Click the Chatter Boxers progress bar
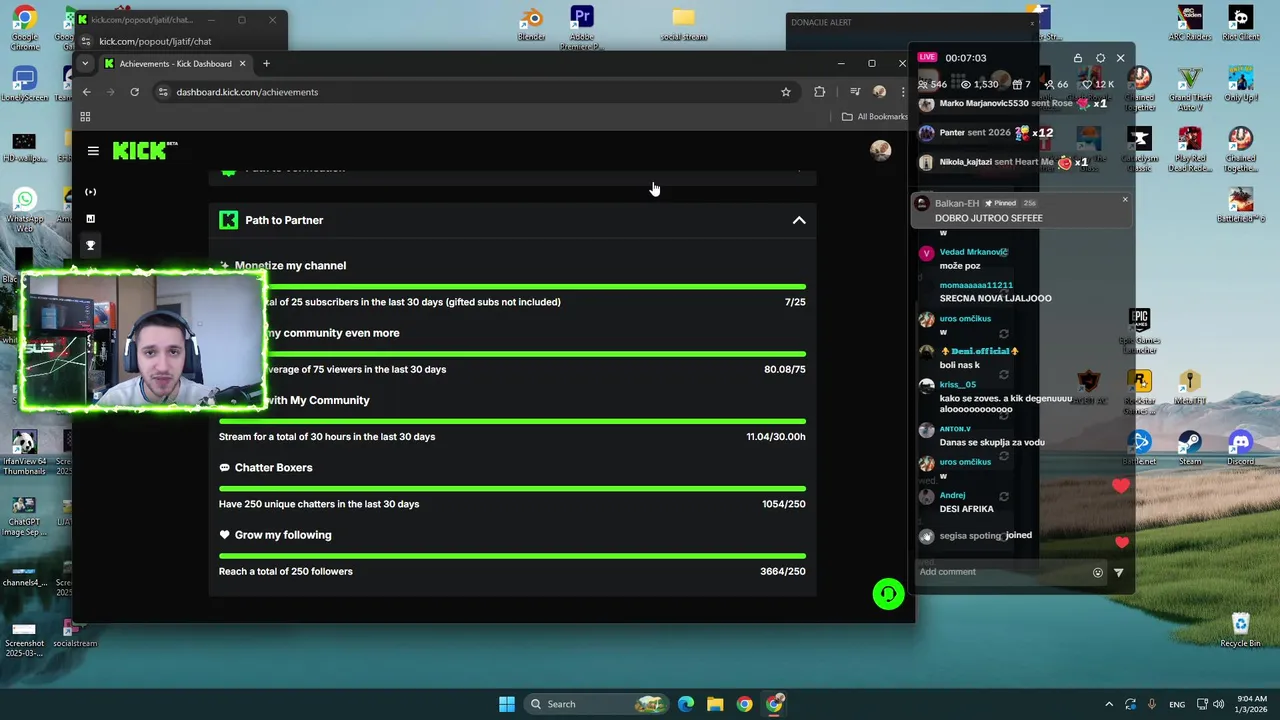1280x720 pixels. pyautogui.click(x=512, y=489)
